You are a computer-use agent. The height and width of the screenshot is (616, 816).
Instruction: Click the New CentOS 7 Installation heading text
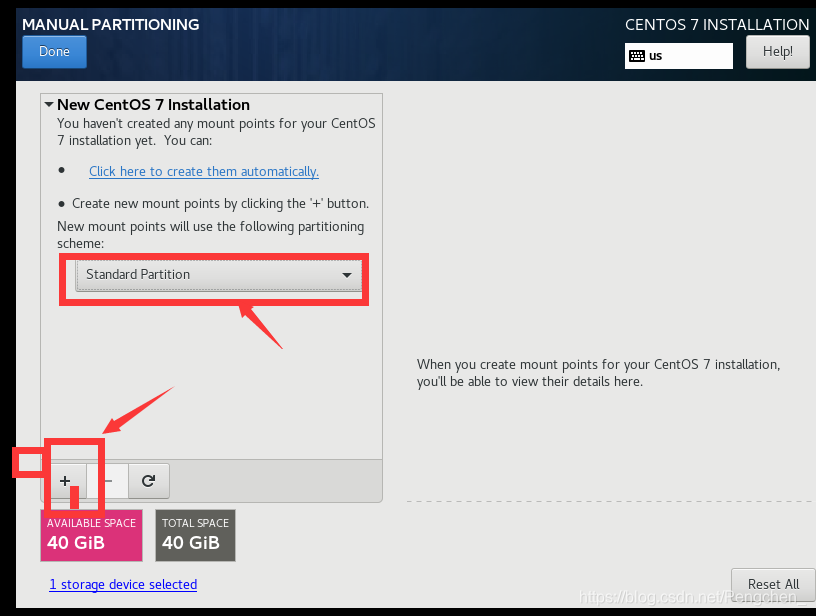153,105
